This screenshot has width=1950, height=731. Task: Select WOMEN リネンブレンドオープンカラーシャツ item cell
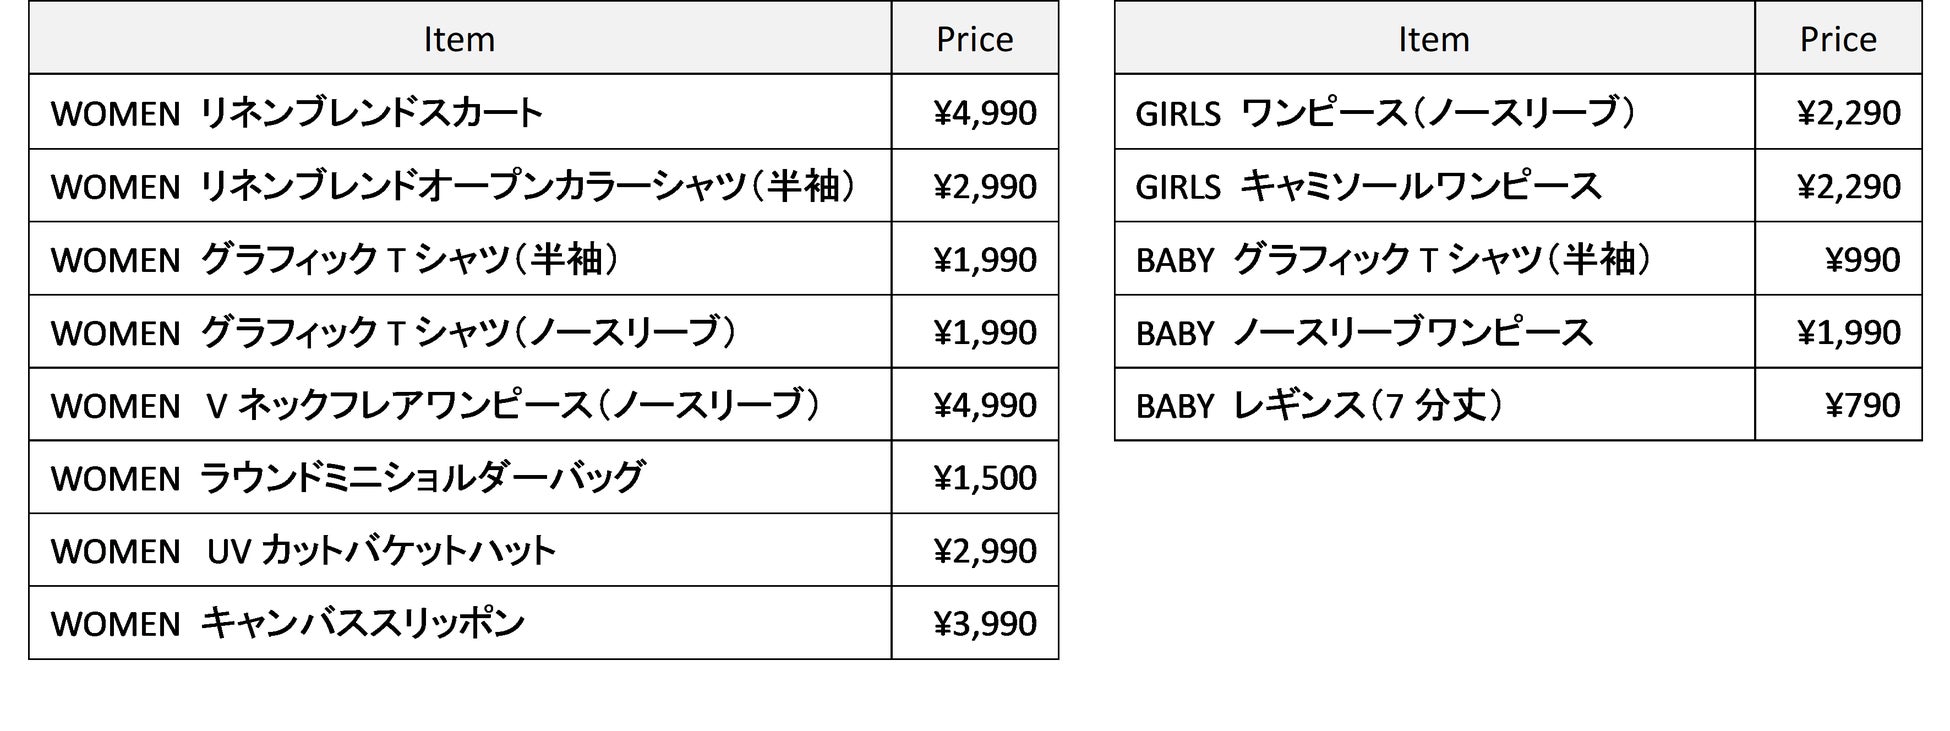(452, 186)
